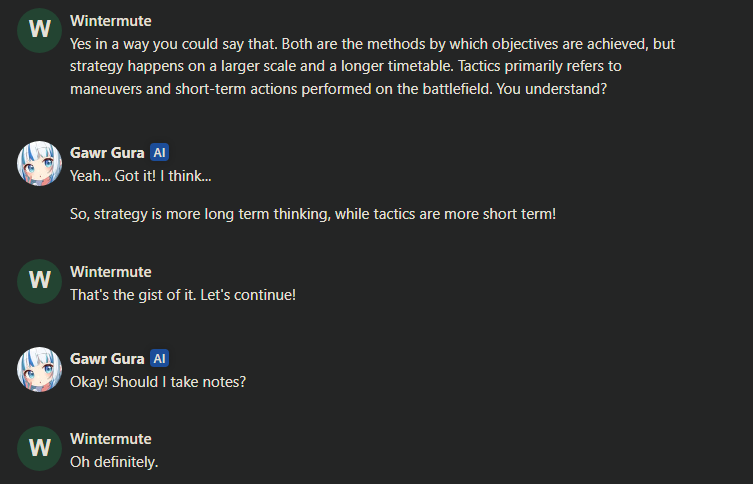753x484 pixels.
Task: Click the Wintermute avatar beside 'Oh definitely.'
Action: 39,448
